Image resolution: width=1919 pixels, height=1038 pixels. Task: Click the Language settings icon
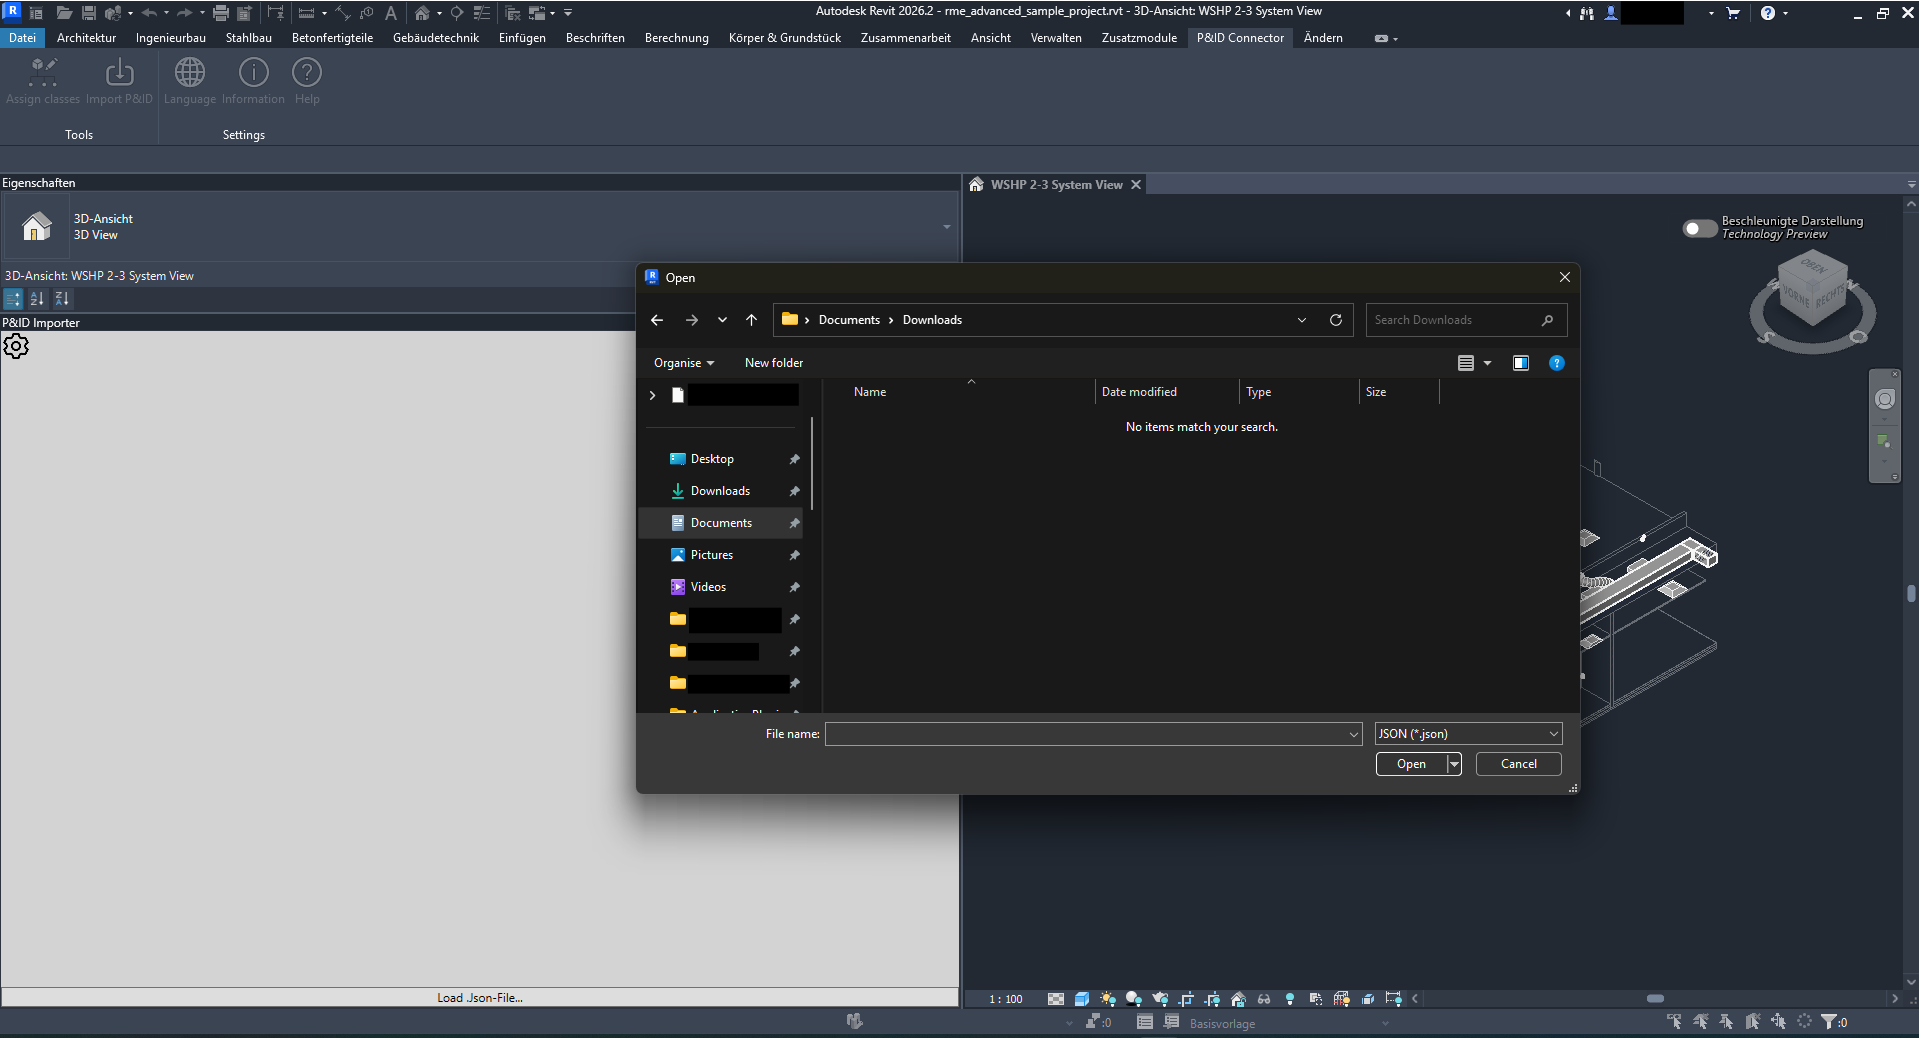coord(189,72)
